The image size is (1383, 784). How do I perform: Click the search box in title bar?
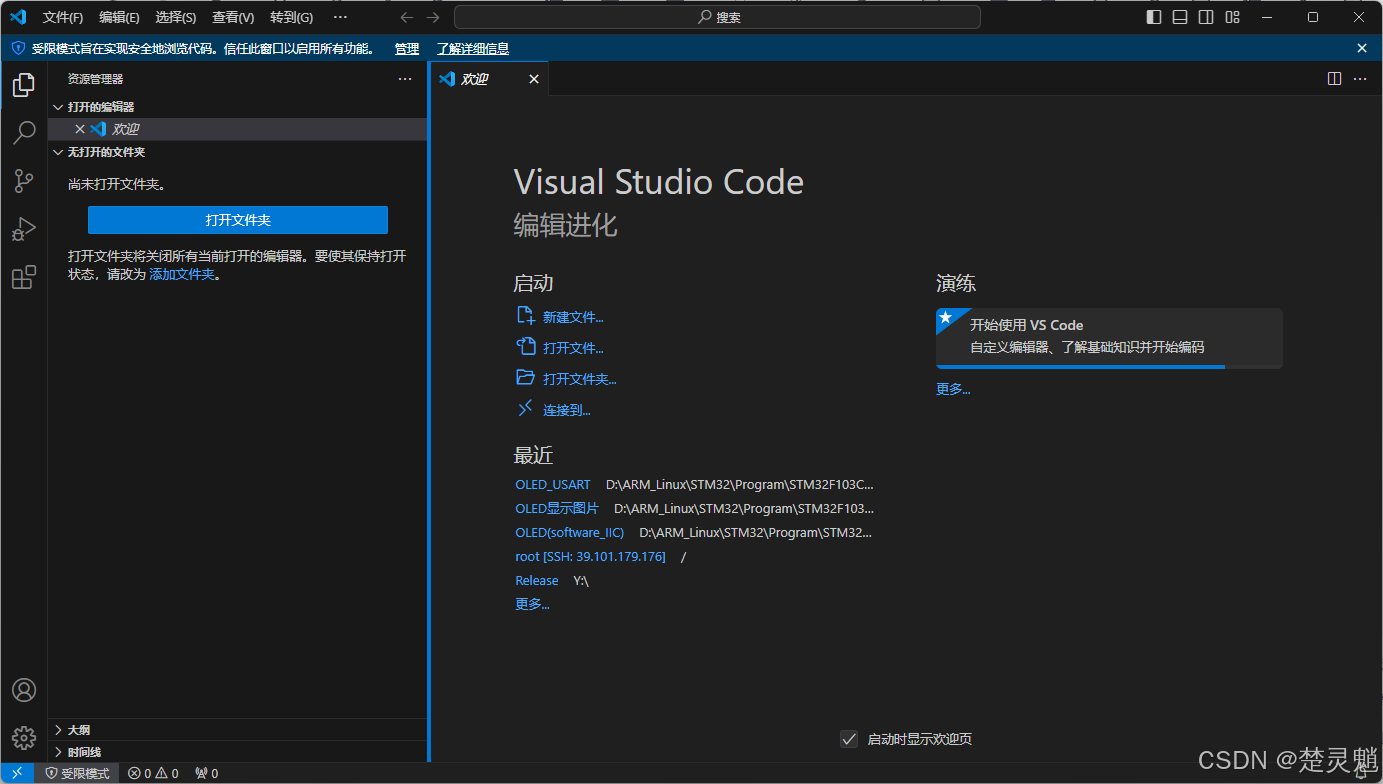click(x=717, y=17)
